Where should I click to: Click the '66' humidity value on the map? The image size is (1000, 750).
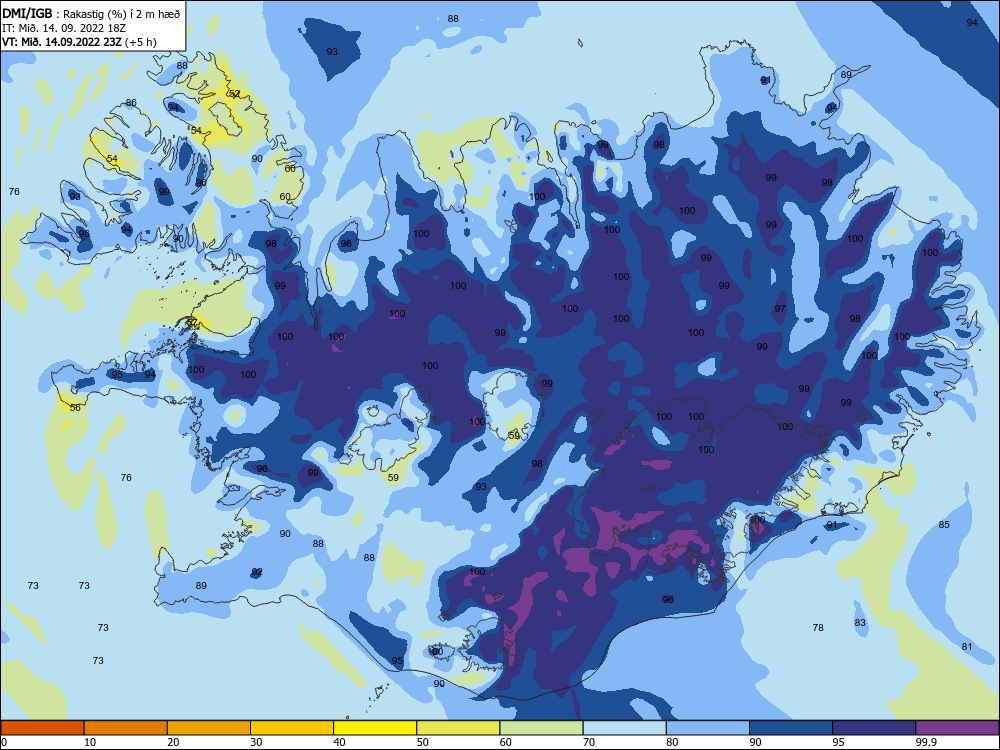(290, 169)
